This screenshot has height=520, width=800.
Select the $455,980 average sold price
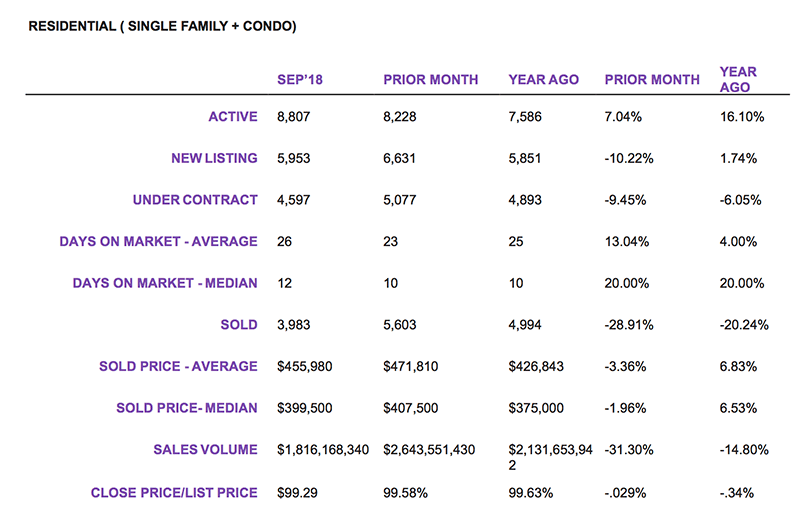(305, 367)
